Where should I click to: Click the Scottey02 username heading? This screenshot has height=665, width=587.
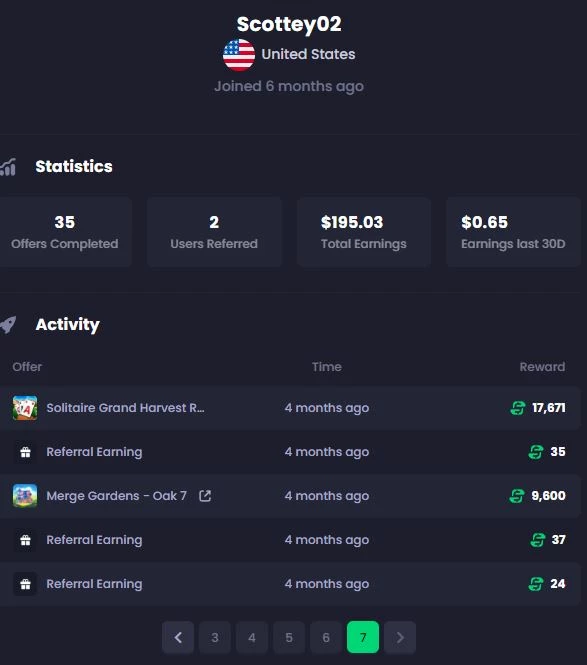(x=289, y=24)
